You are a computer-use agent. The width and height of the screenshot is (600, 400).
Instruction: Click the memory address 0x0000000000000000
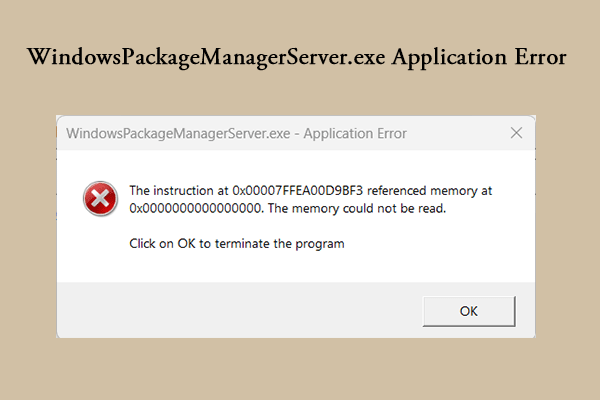tap(196, 208)
